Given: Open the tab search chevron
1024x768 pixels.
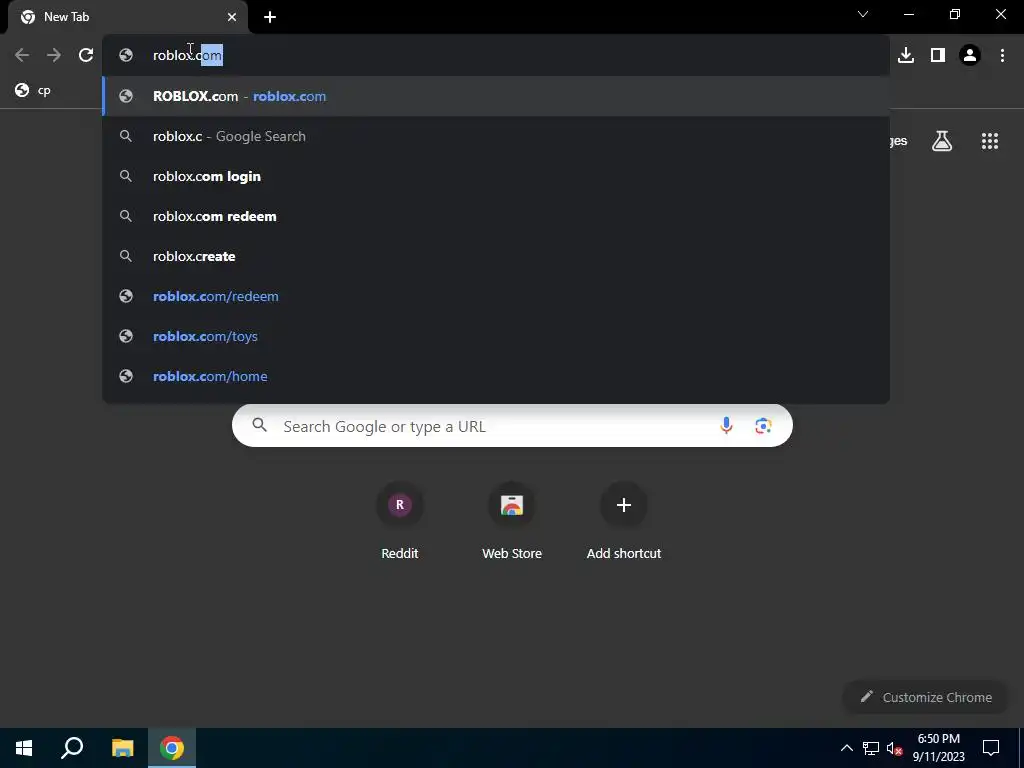Looking at the screenshot, I should pyautogui.click(x=863, y=14).
